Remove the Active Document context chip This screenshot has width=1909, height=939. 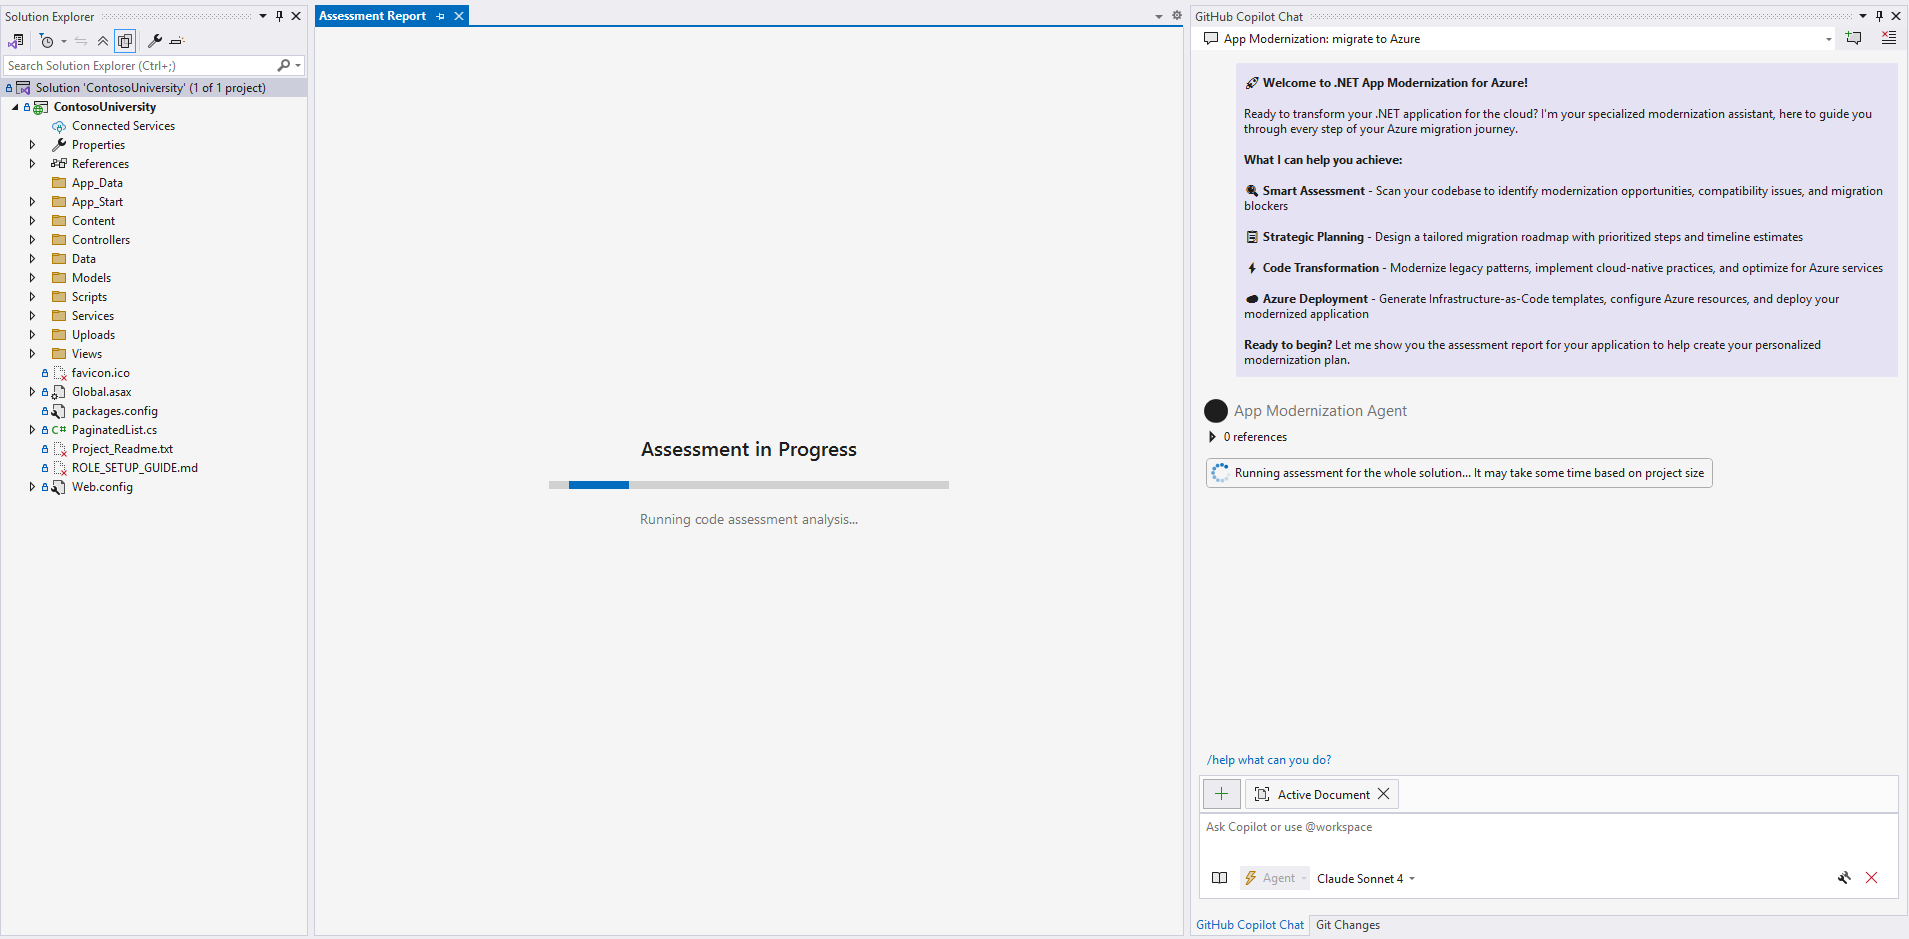1384,794
